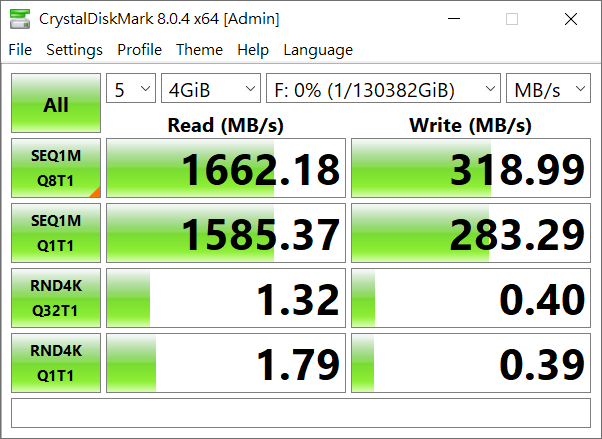Click the RND4K Q1T1 read result 1.79
This screenshot has height=439, width=602.
(x=226, y=363)
